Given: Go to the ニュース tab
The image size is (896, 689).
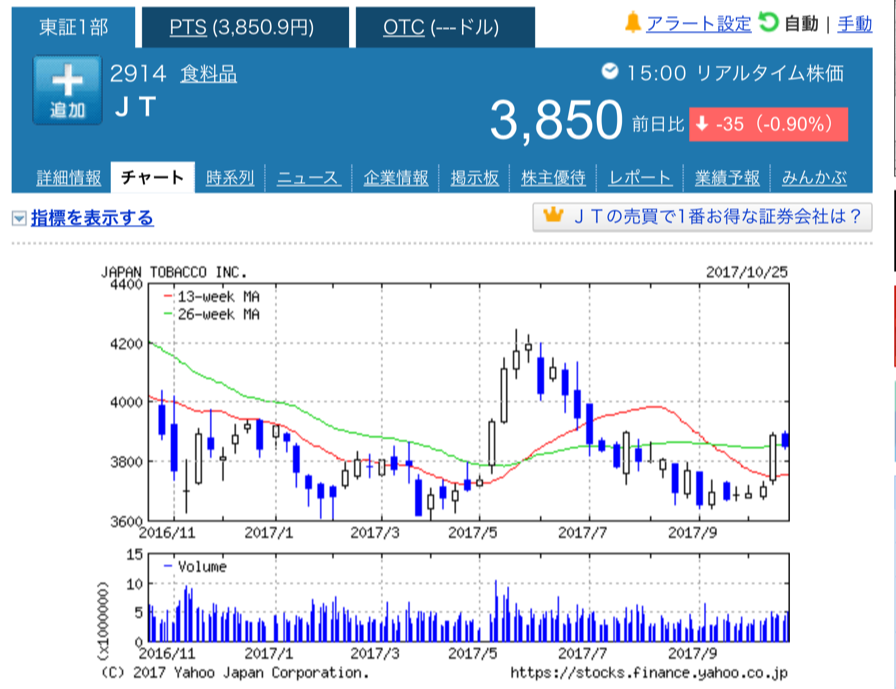Looking at the screenshot, I should (x=308, y=178).
